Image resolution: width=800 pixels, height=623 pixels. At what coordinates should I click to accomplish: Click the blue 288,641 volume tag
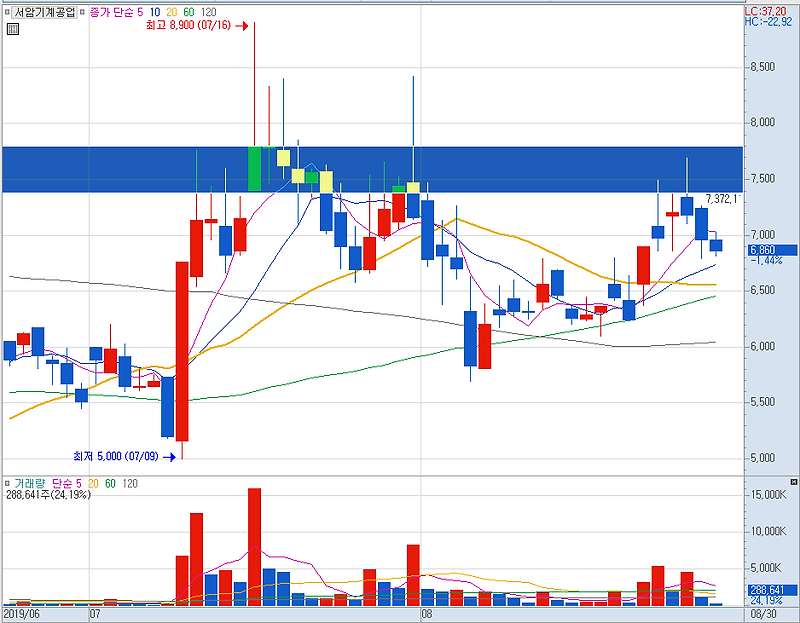click(772, 590)
